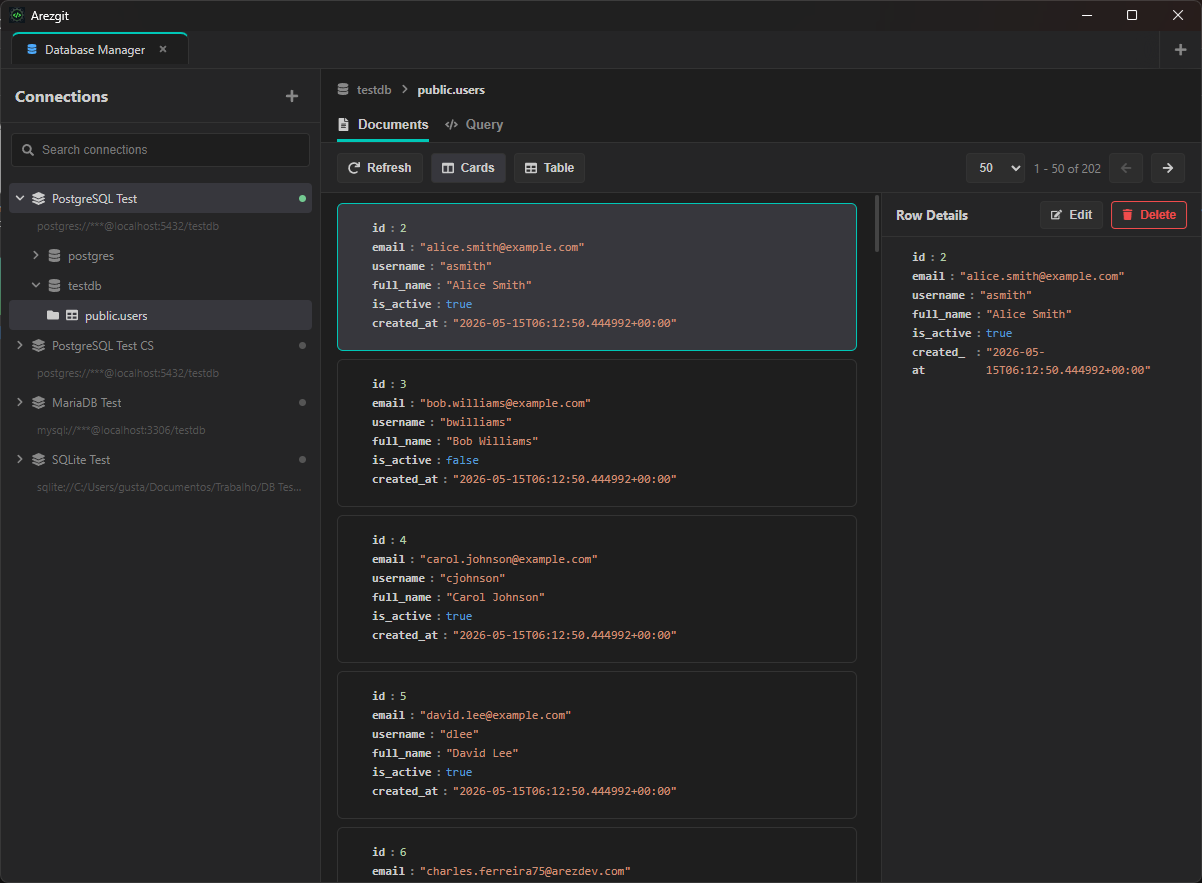Focus the Search connections field

(x=160, y=150)
